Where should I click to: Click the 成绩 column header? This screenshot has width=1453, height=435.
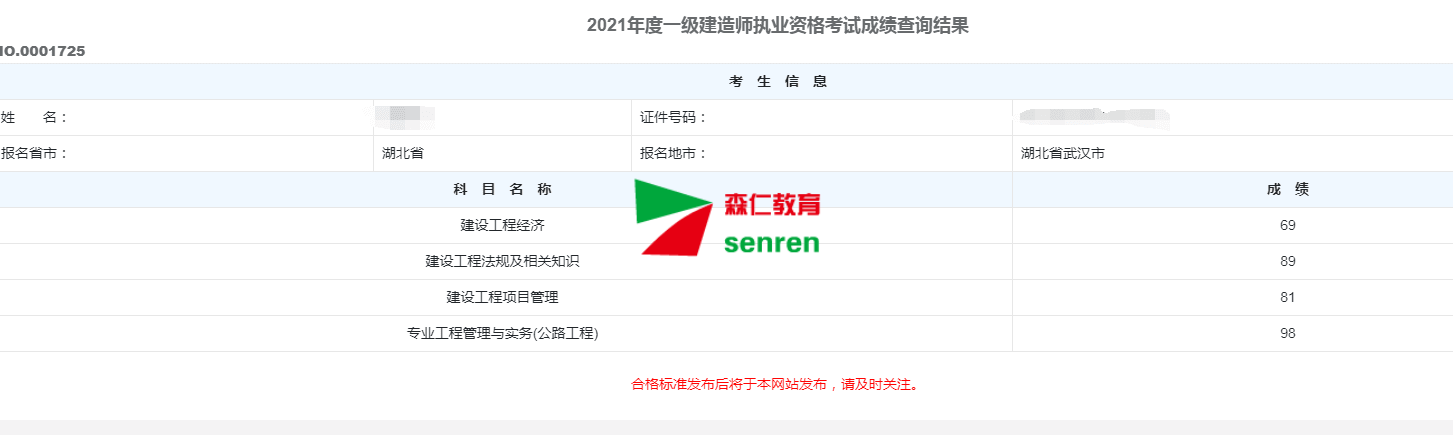tap(1288, 190)
